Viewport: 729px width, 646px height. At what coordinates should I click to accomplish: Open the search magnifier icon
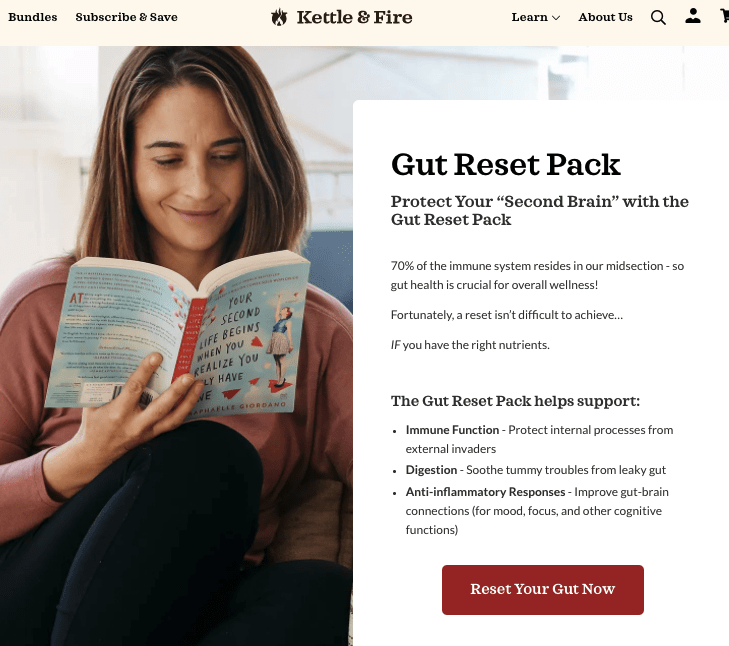pos(658,18)
